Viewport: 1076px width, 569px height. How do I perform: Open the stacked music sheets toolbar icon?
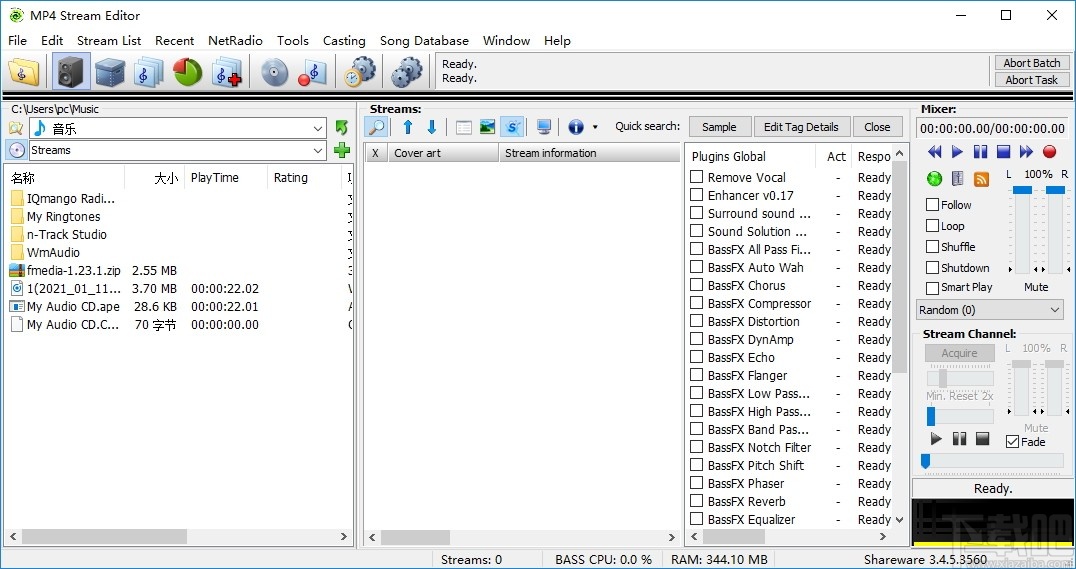click(148, 71)
